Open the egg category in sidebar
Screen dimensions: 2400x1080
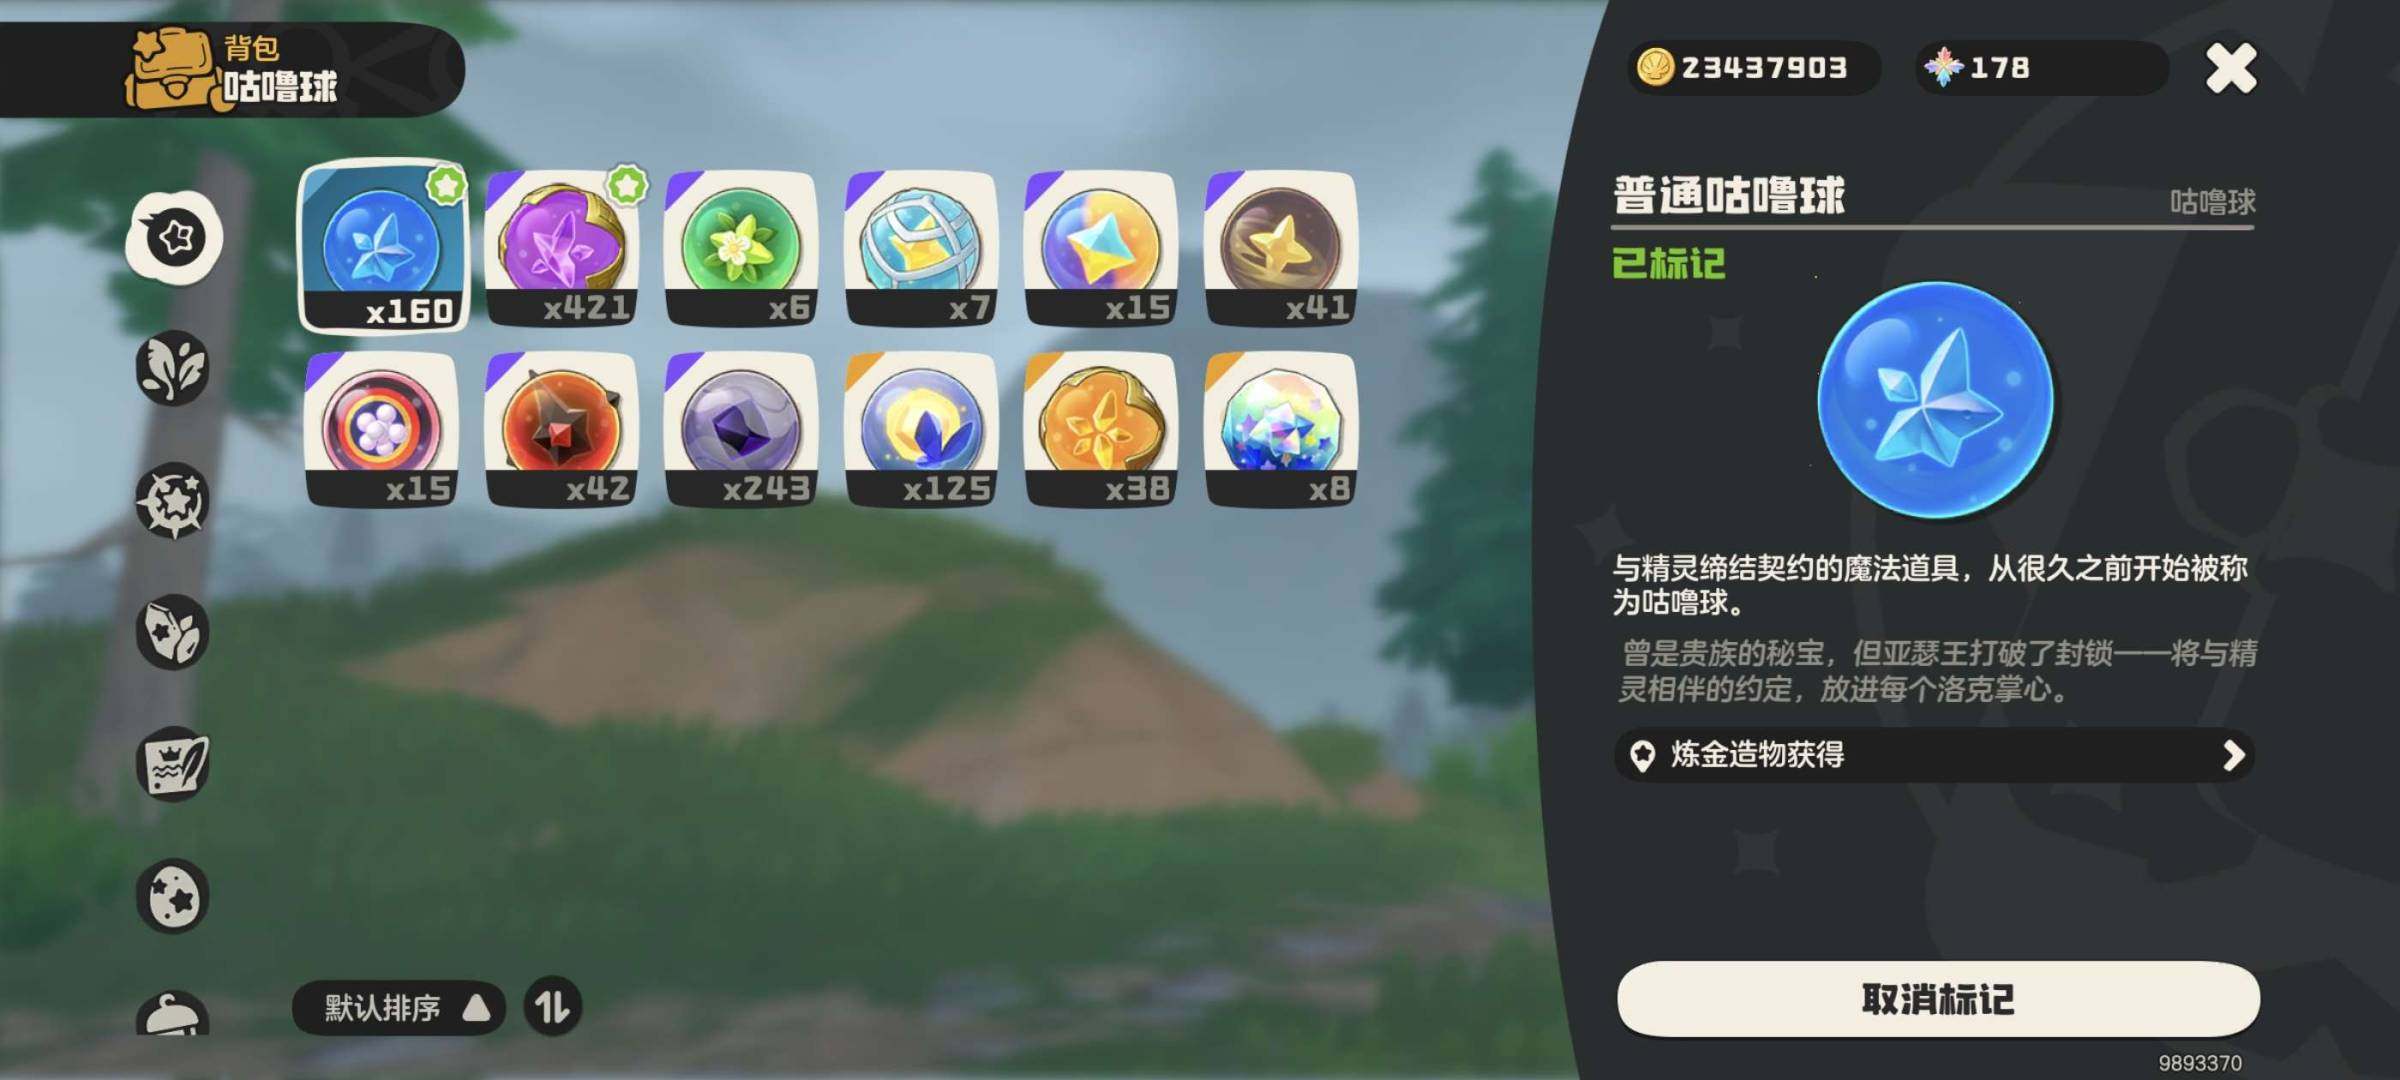coord(173,896)
